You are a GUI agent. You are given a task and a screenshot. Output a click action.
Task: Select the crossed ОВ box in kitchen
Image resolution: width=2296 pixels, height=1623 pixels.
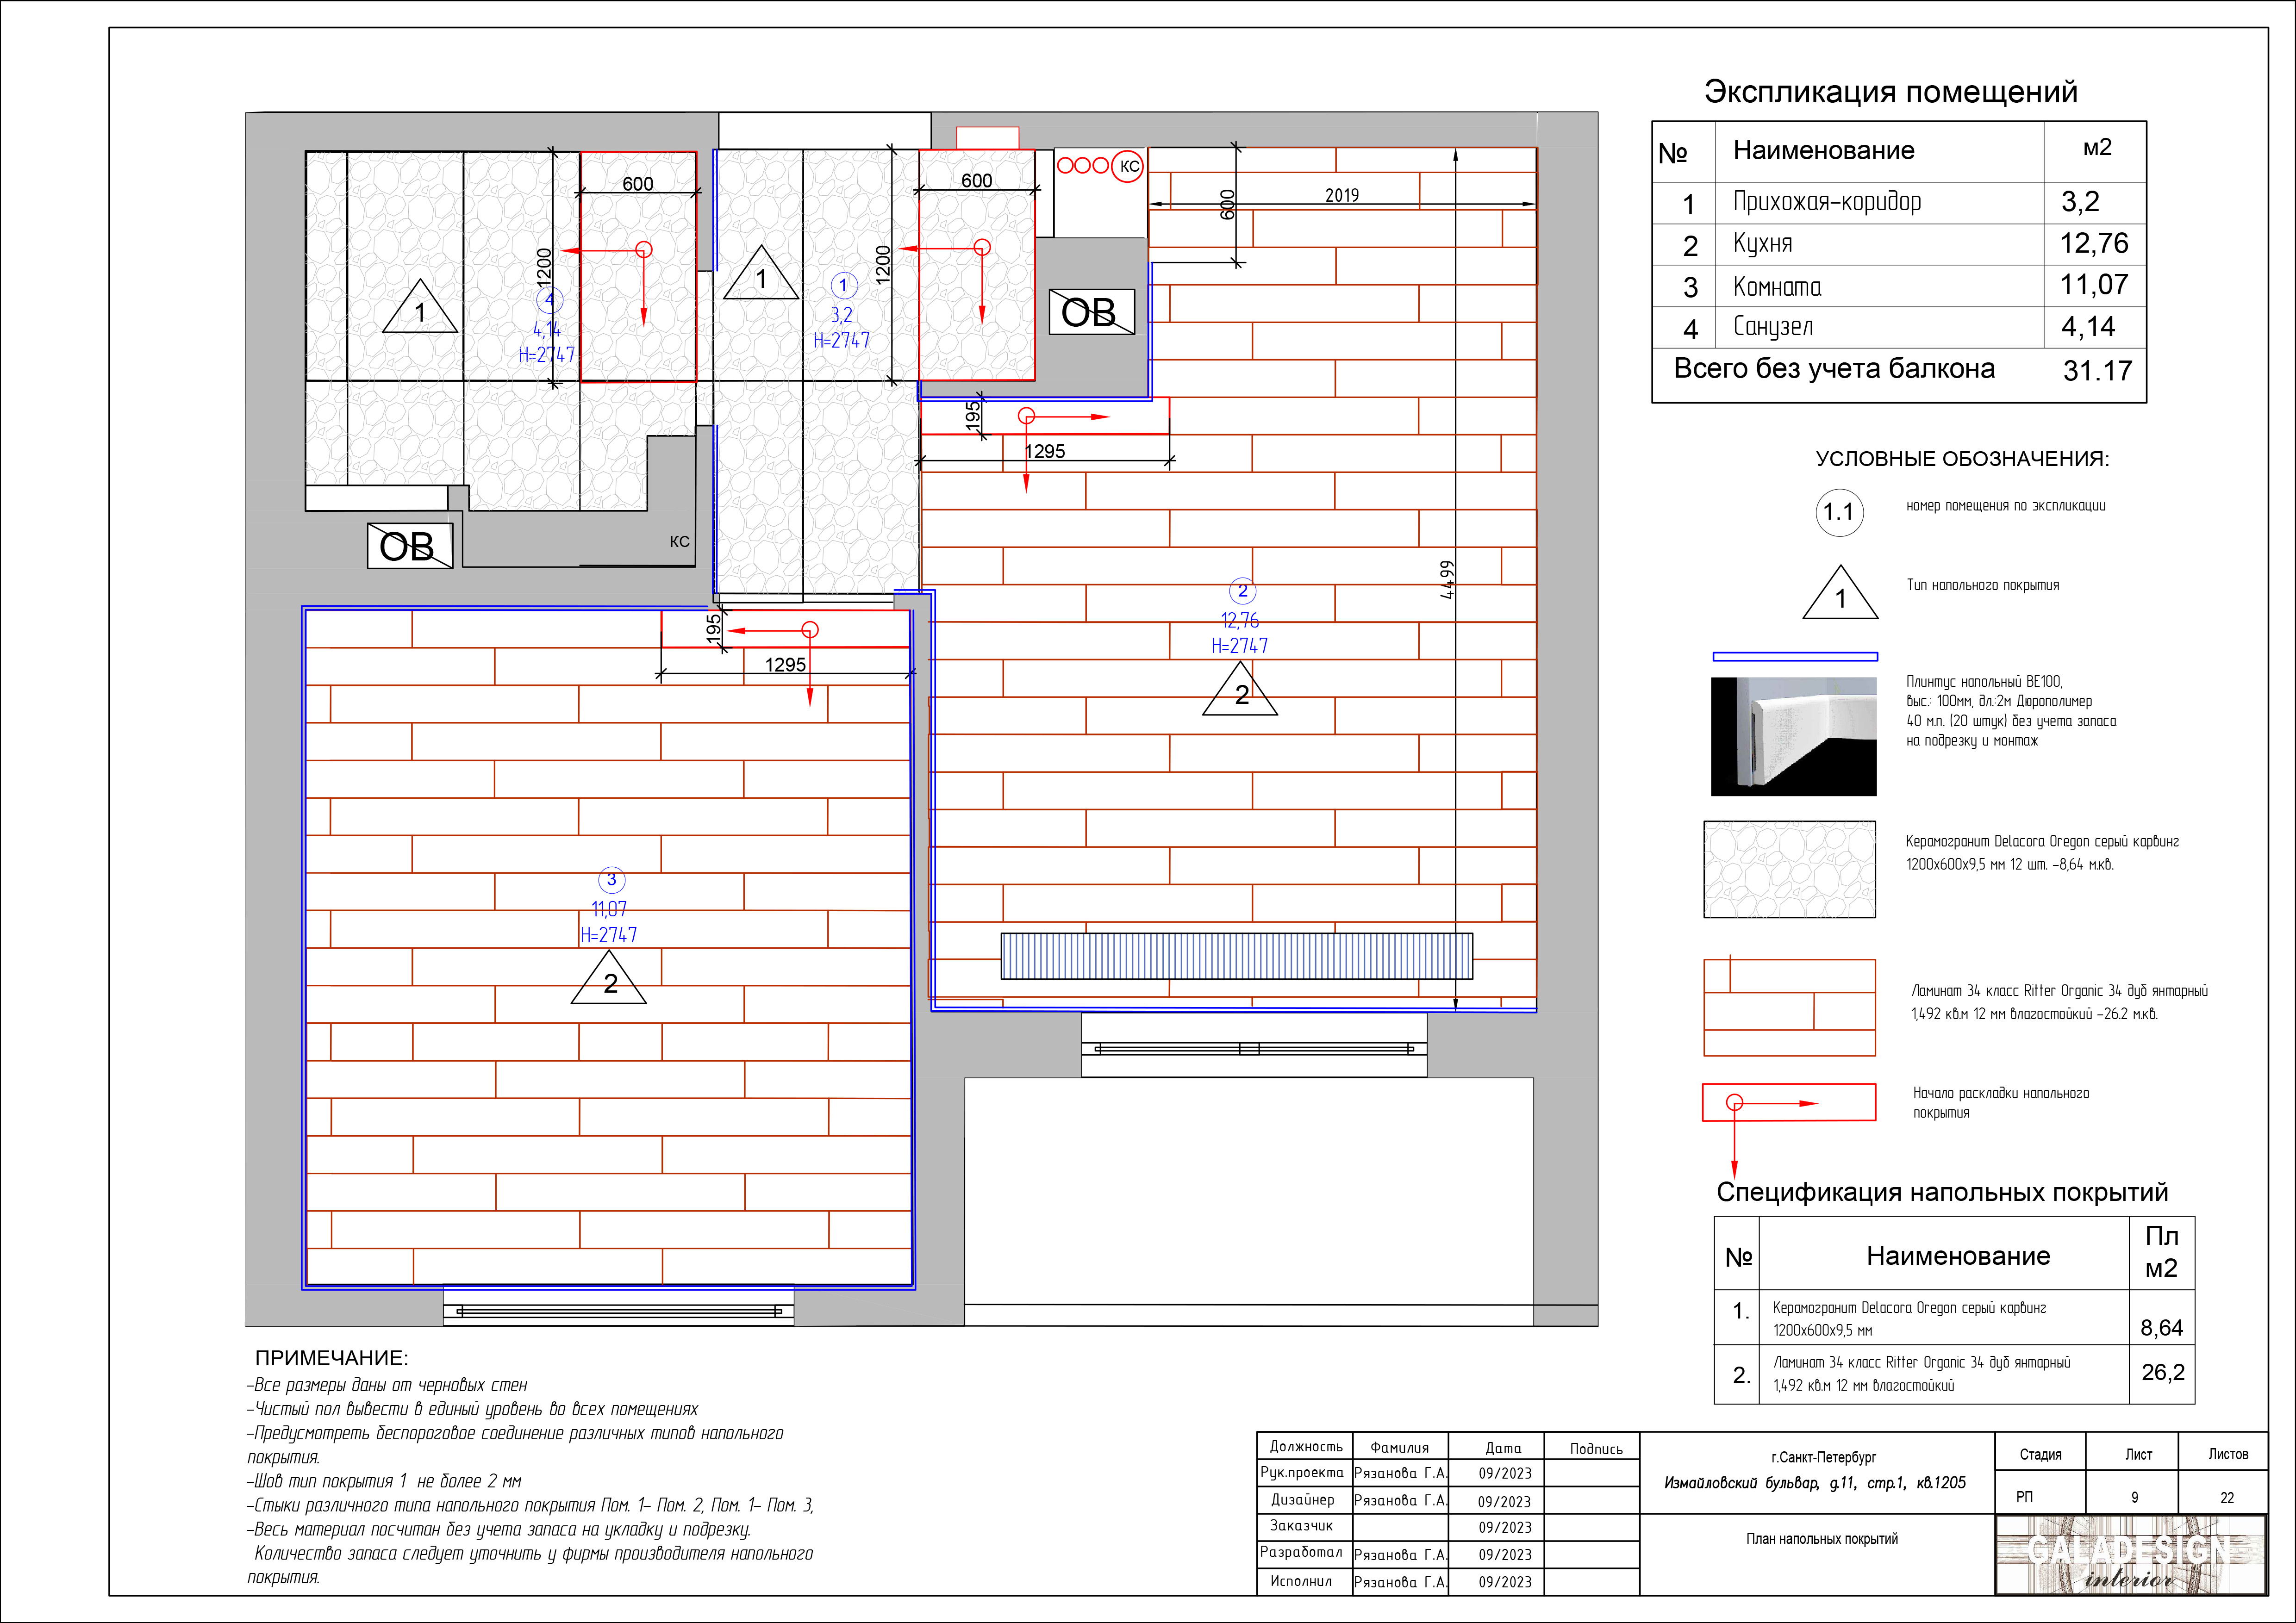pos(1091,312)
